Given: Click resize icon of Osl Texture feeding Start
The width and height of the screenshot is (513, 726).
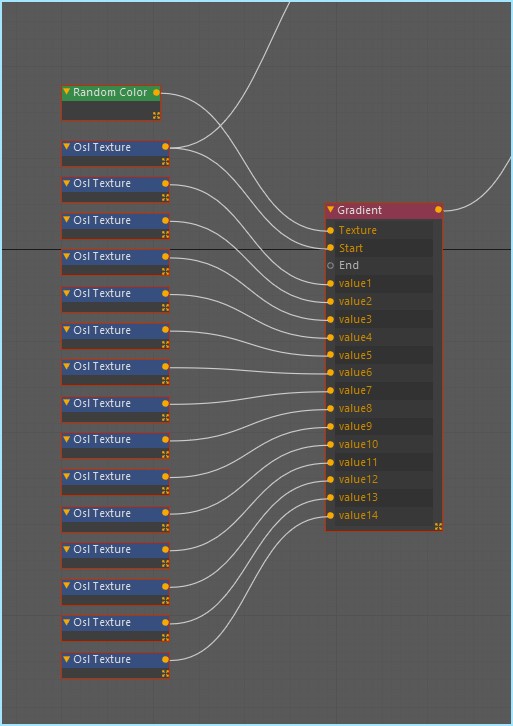Looking at the screenshot, I should 165,162.
